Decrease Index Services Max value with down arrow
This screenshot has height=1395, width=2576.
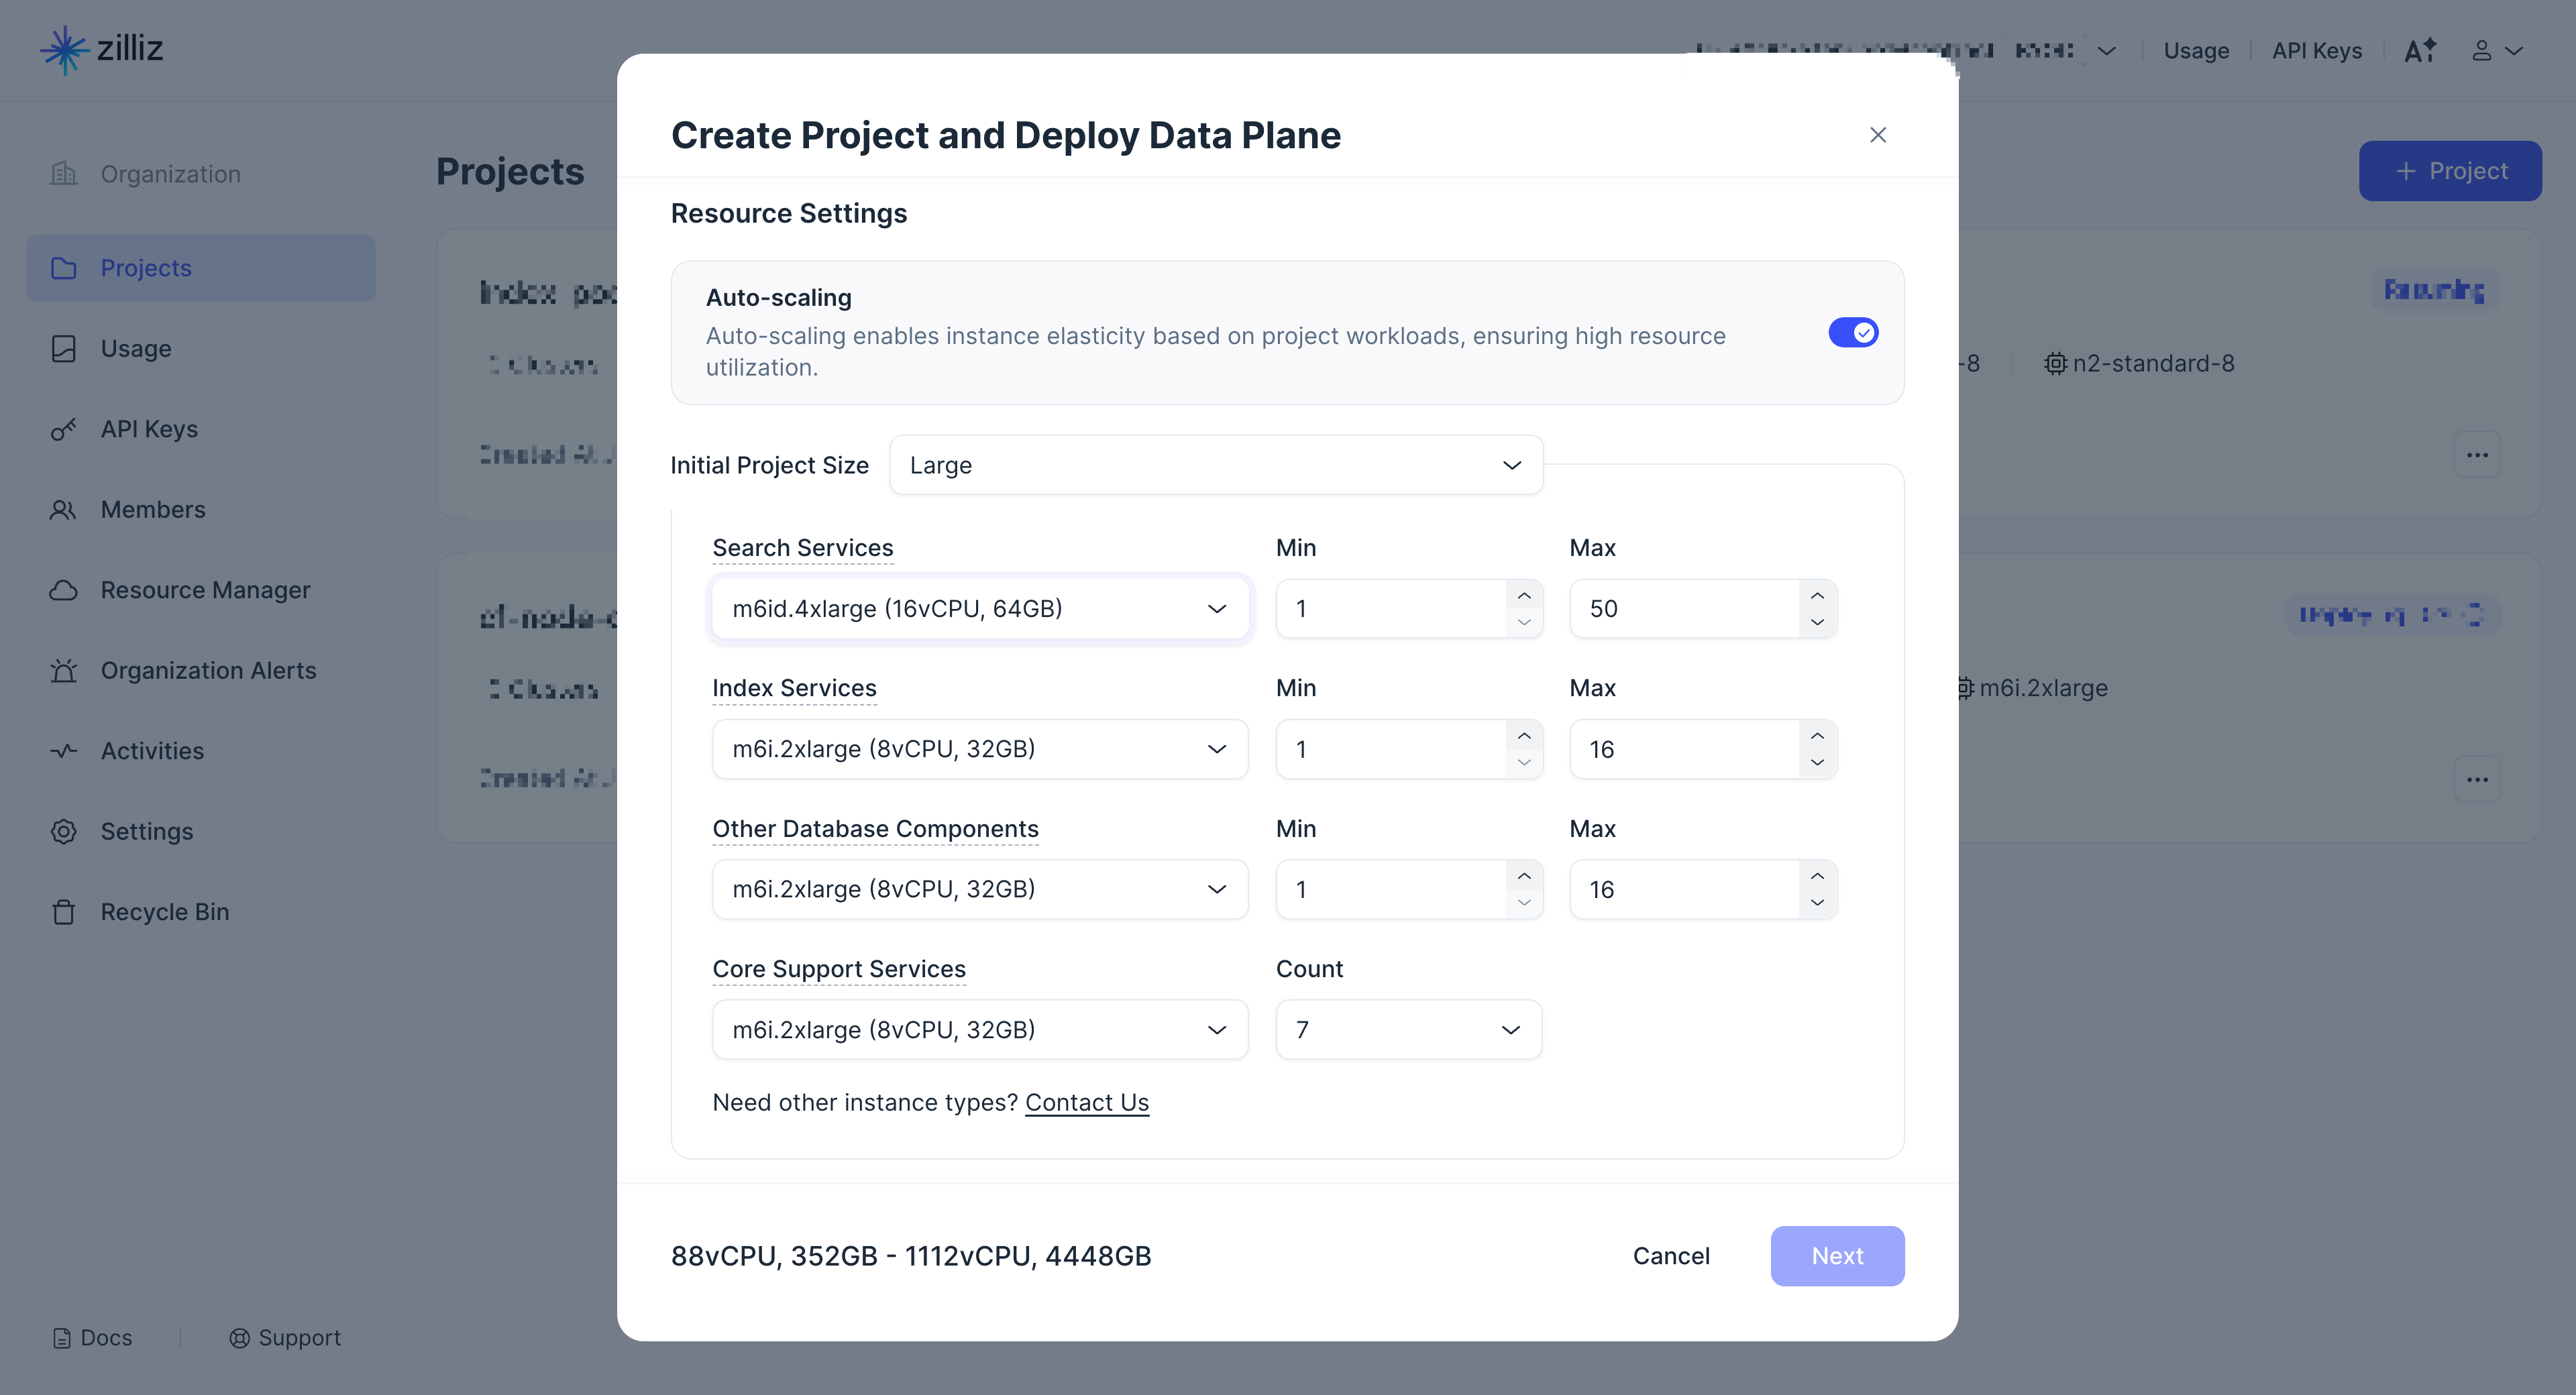(1817, 762)
